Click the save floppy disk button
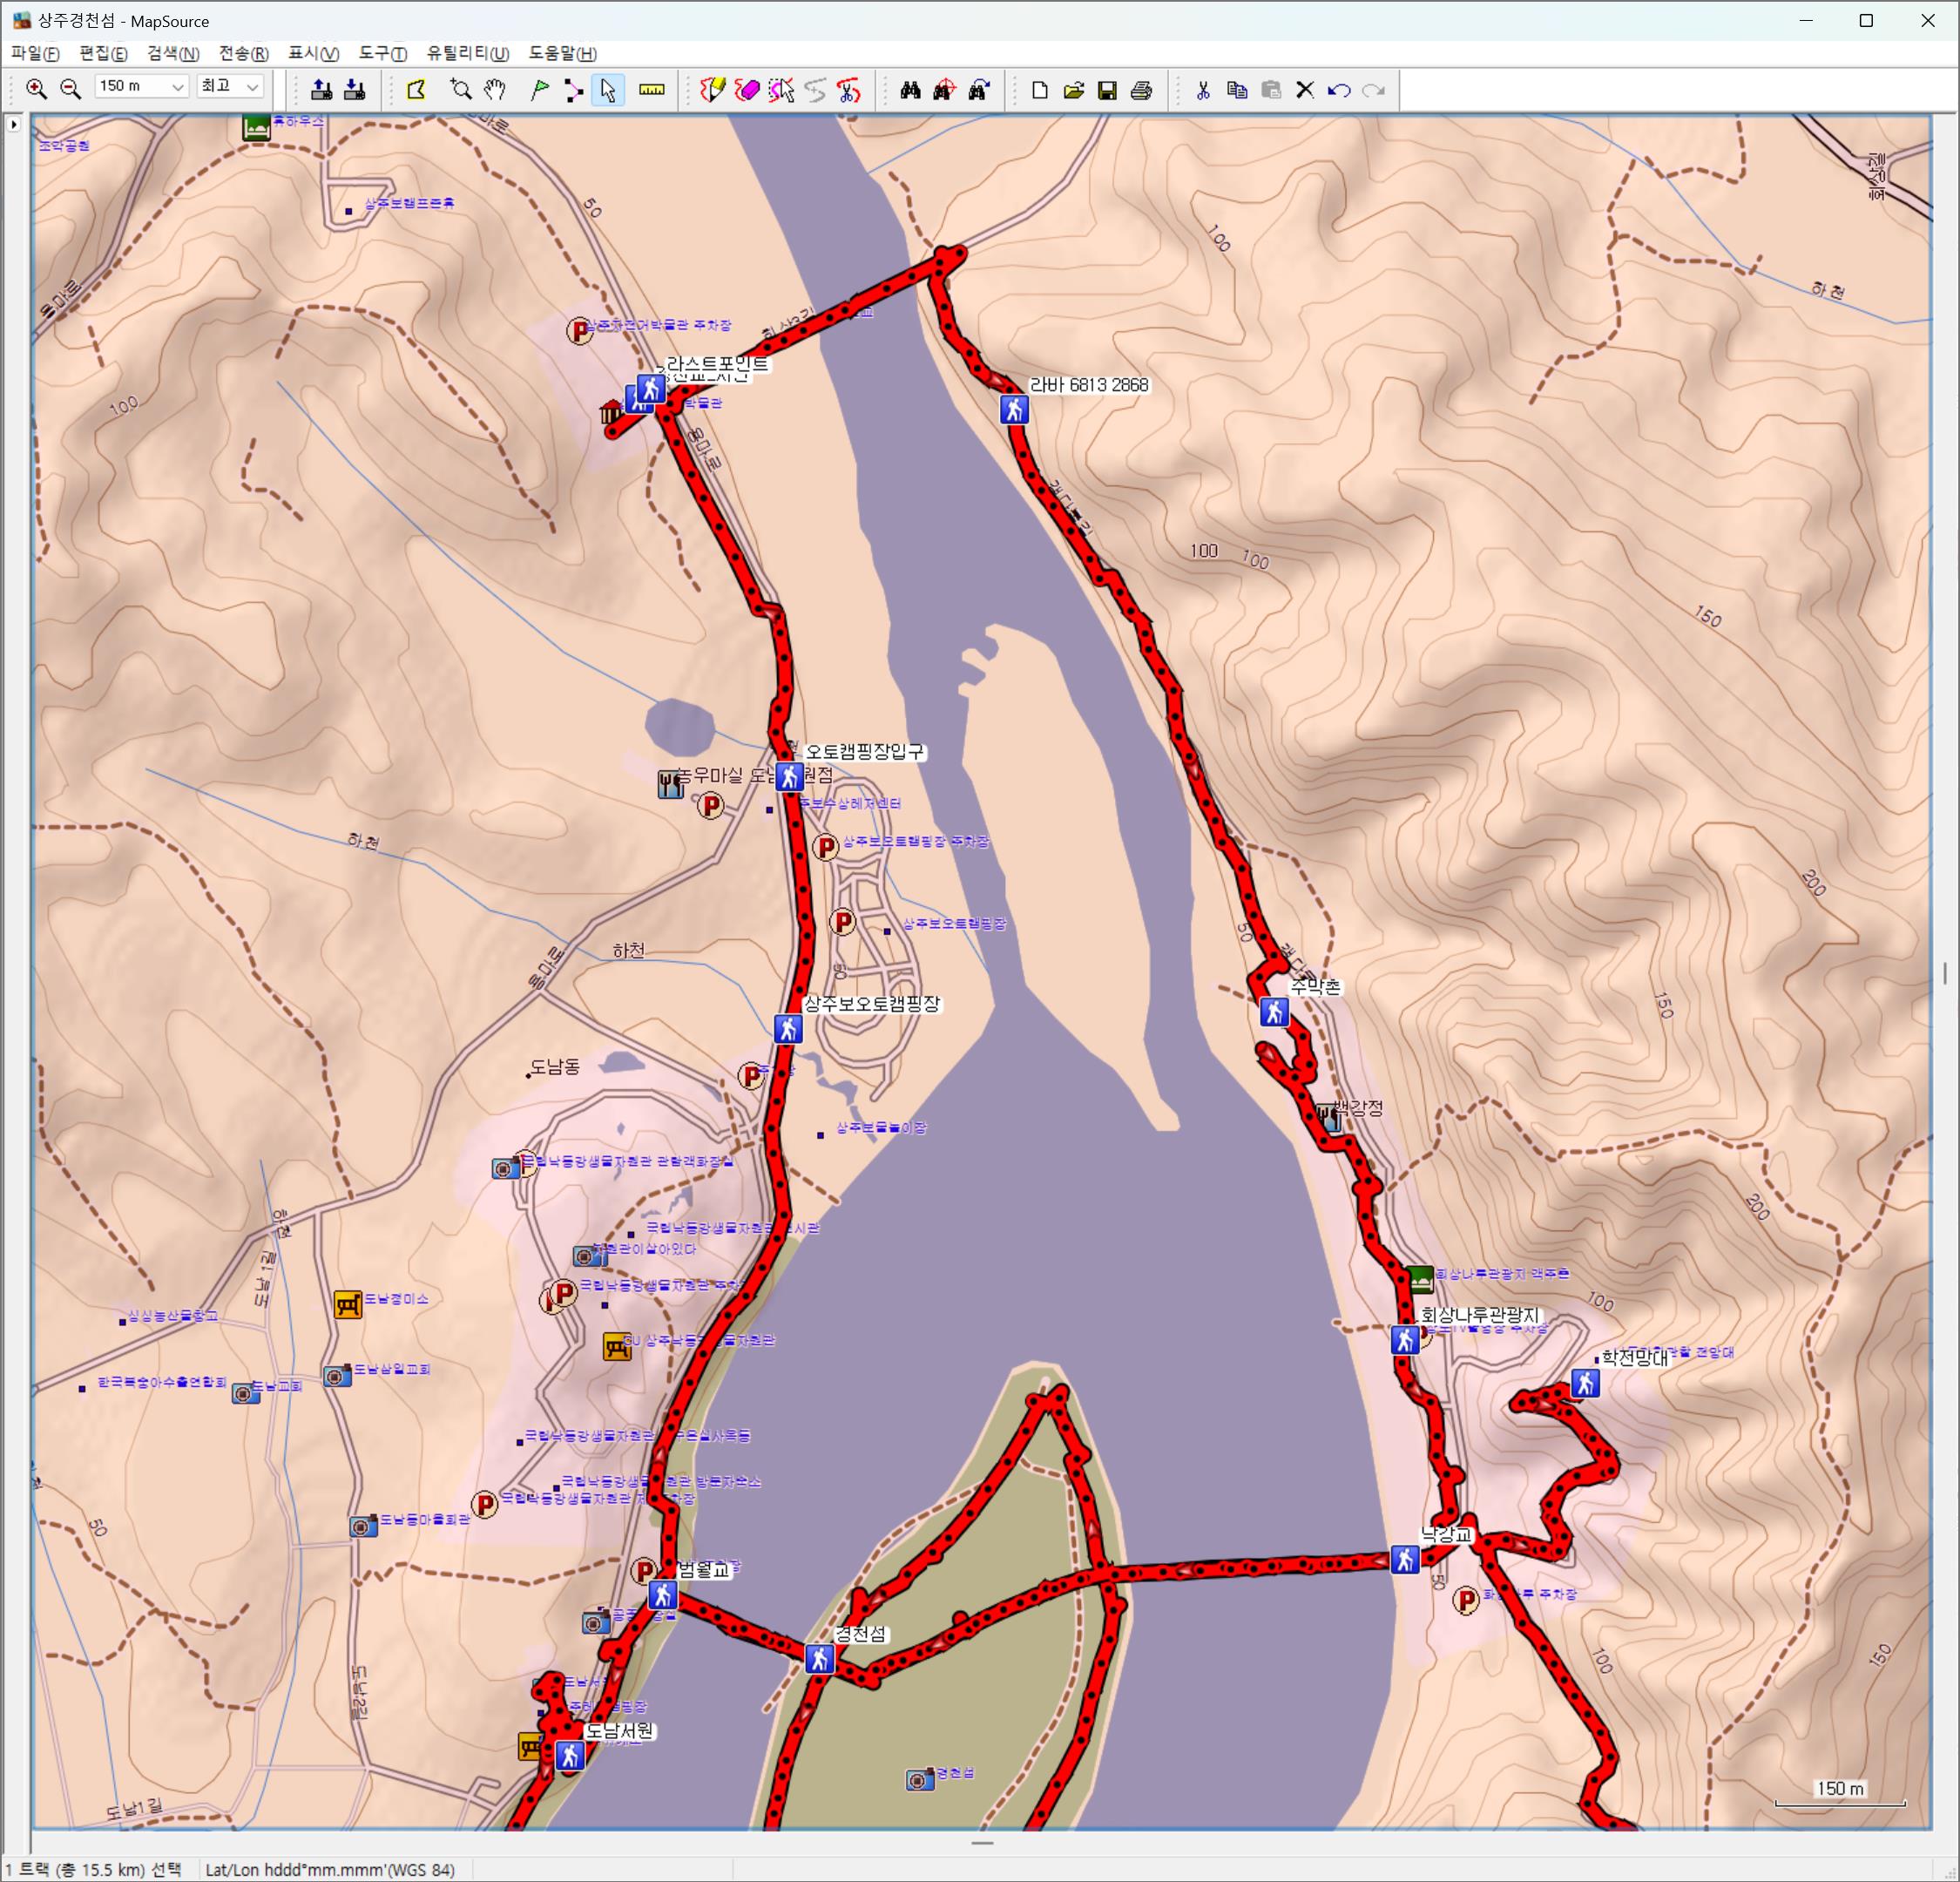Screen dimensions: 1960x1882 tap(1107, 90)
